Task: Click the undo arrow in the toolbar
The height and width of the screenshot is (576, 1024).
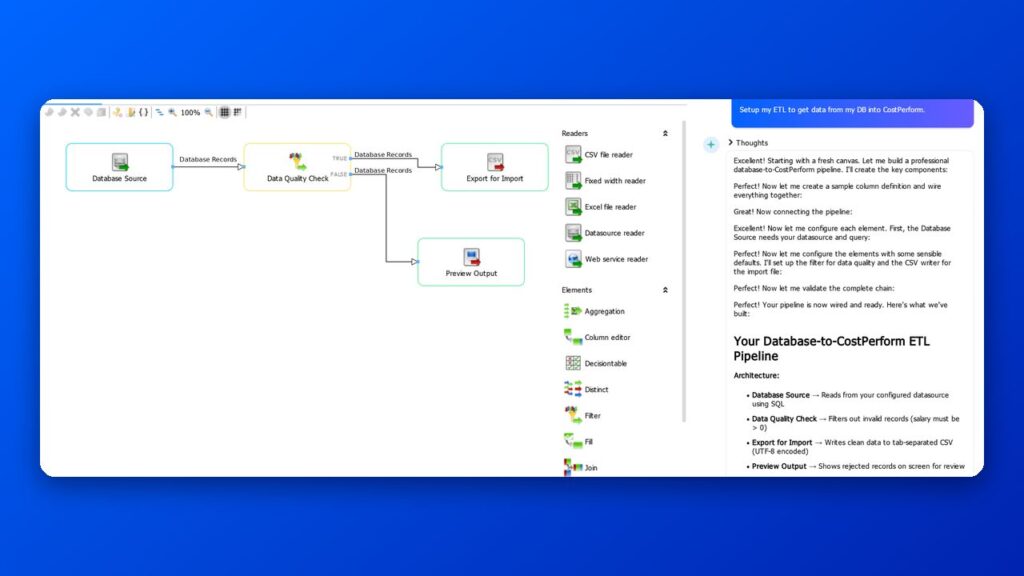Action: pyautogui.click(x=49, y=112)
